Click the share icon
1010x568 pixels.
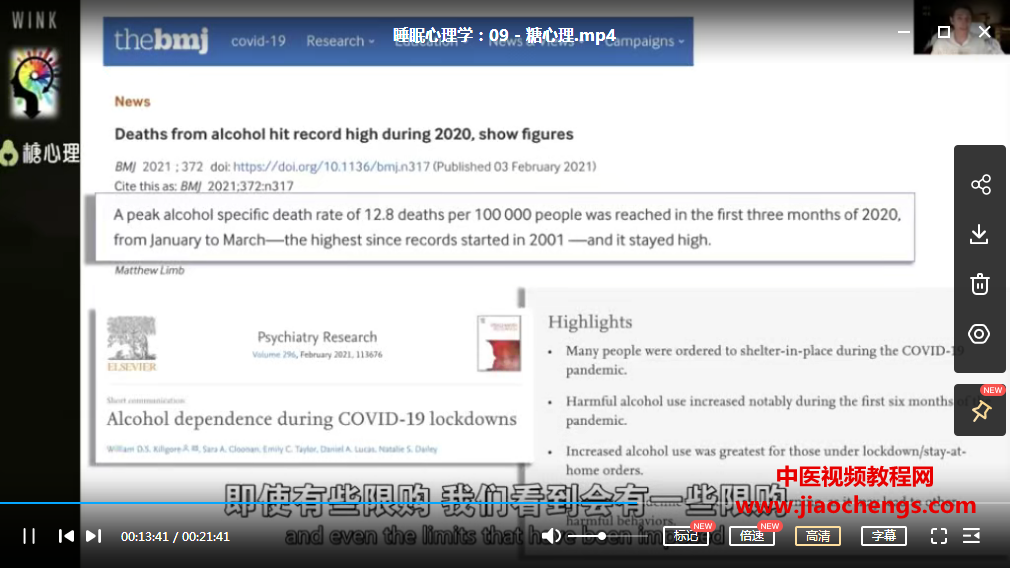click(980, 185)
